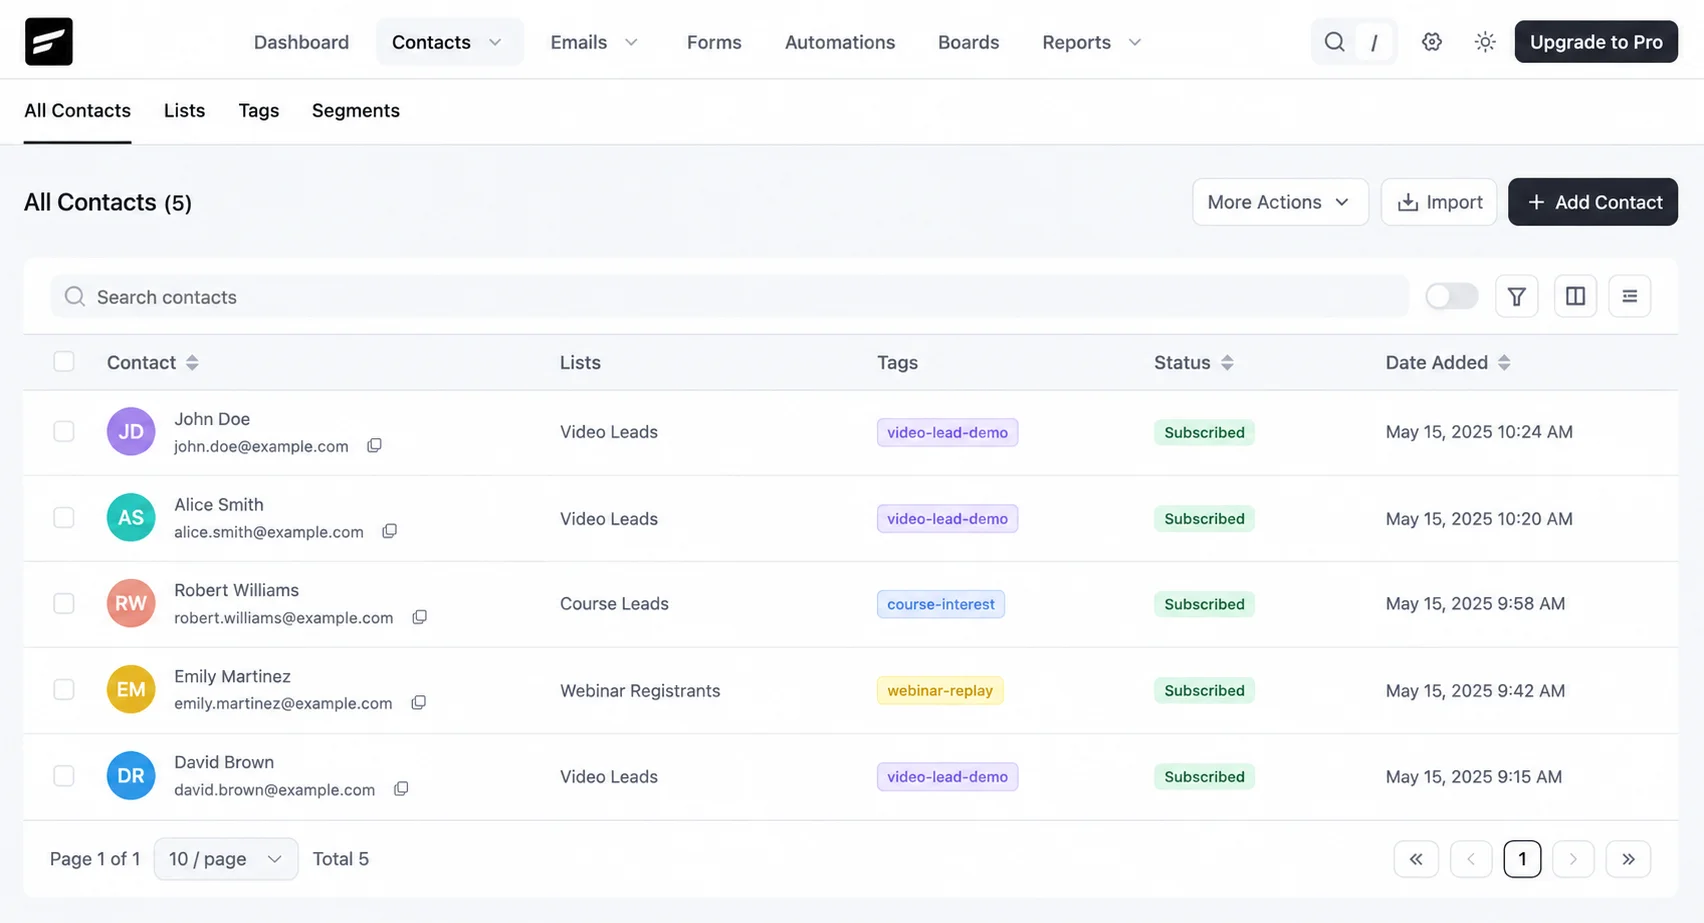Switch to the Segments tab
This screenshot has height=923, width=1704.
[x=355, y=111]
